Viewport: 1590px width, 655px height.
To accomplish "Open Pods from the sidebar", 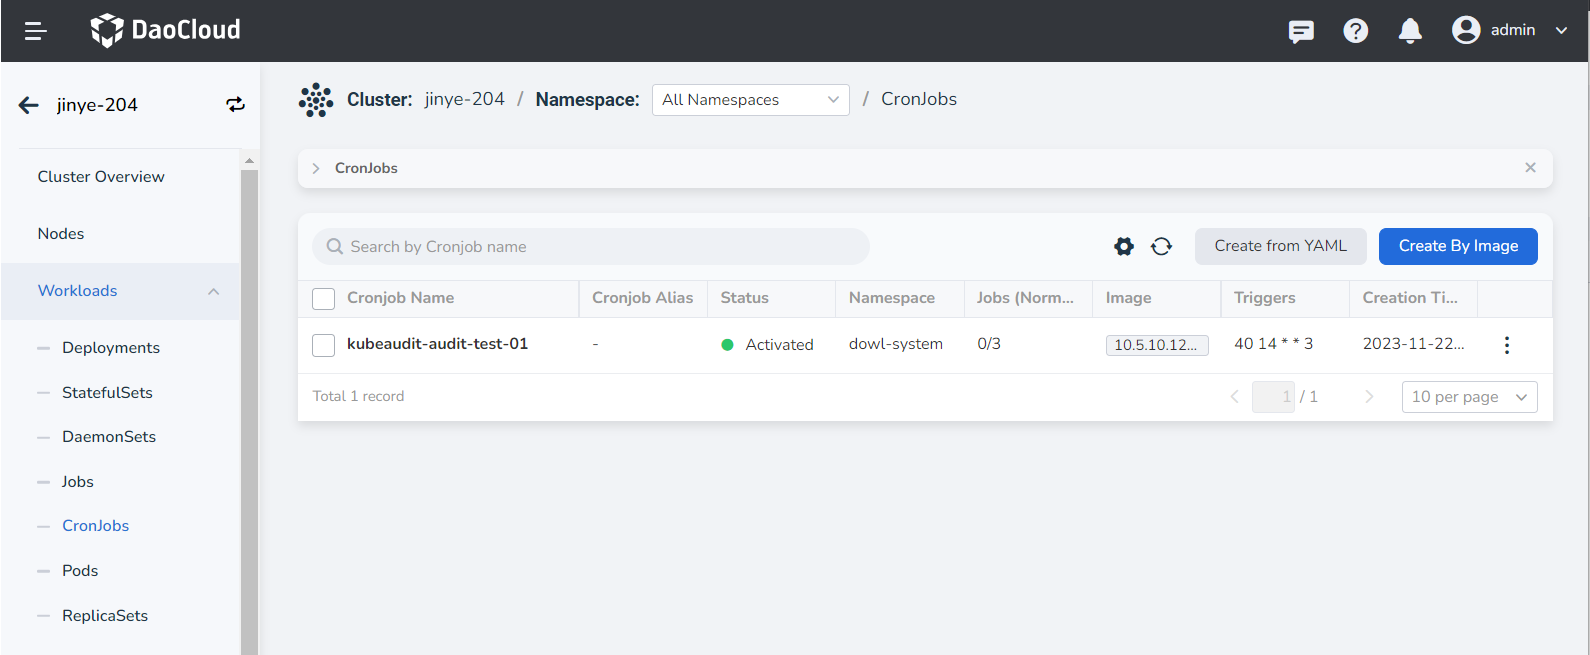I will [80, 571].
